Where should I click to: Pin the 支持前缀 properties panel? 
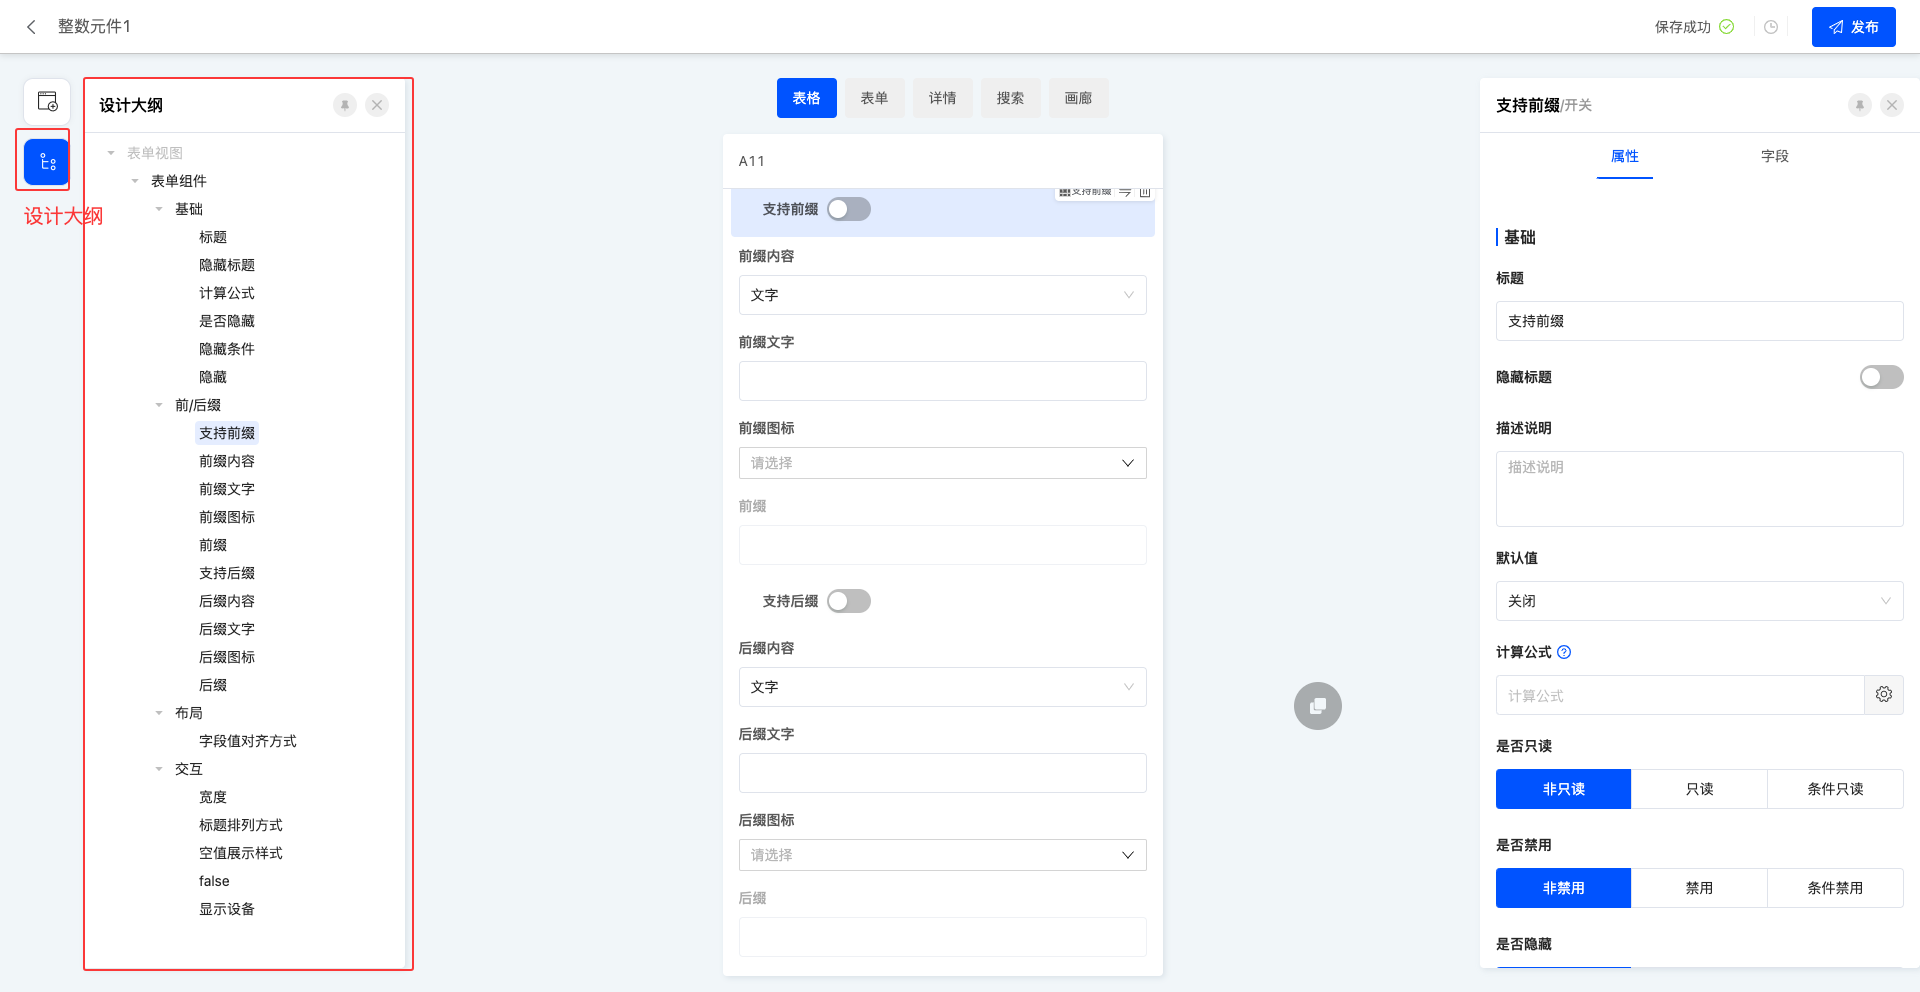click(1859, 105)
